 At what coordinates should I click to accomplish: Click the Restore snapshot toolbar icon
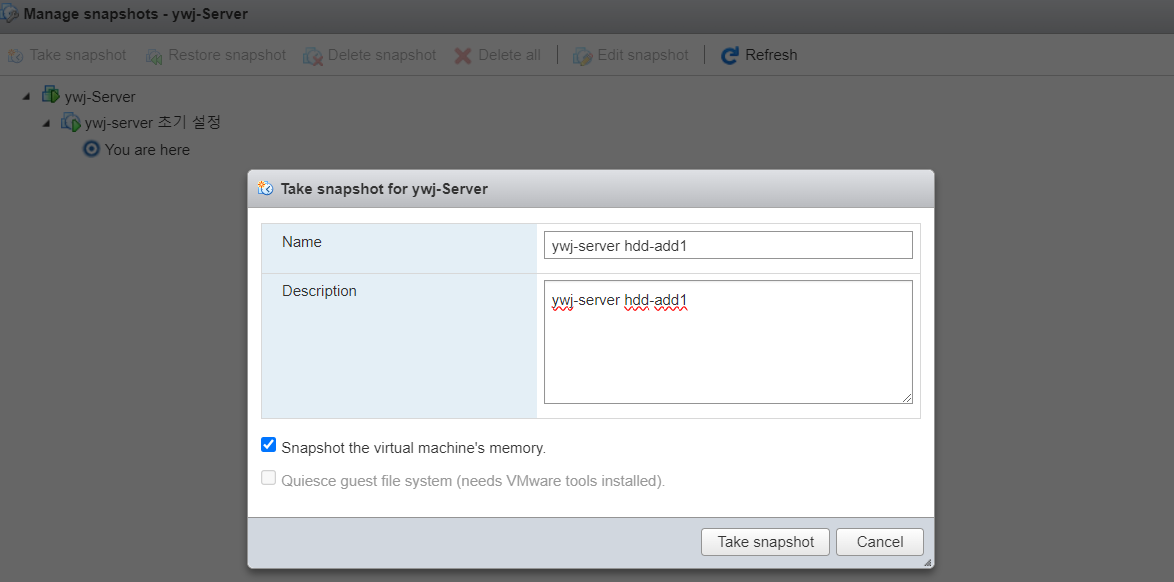coord(154,55)
